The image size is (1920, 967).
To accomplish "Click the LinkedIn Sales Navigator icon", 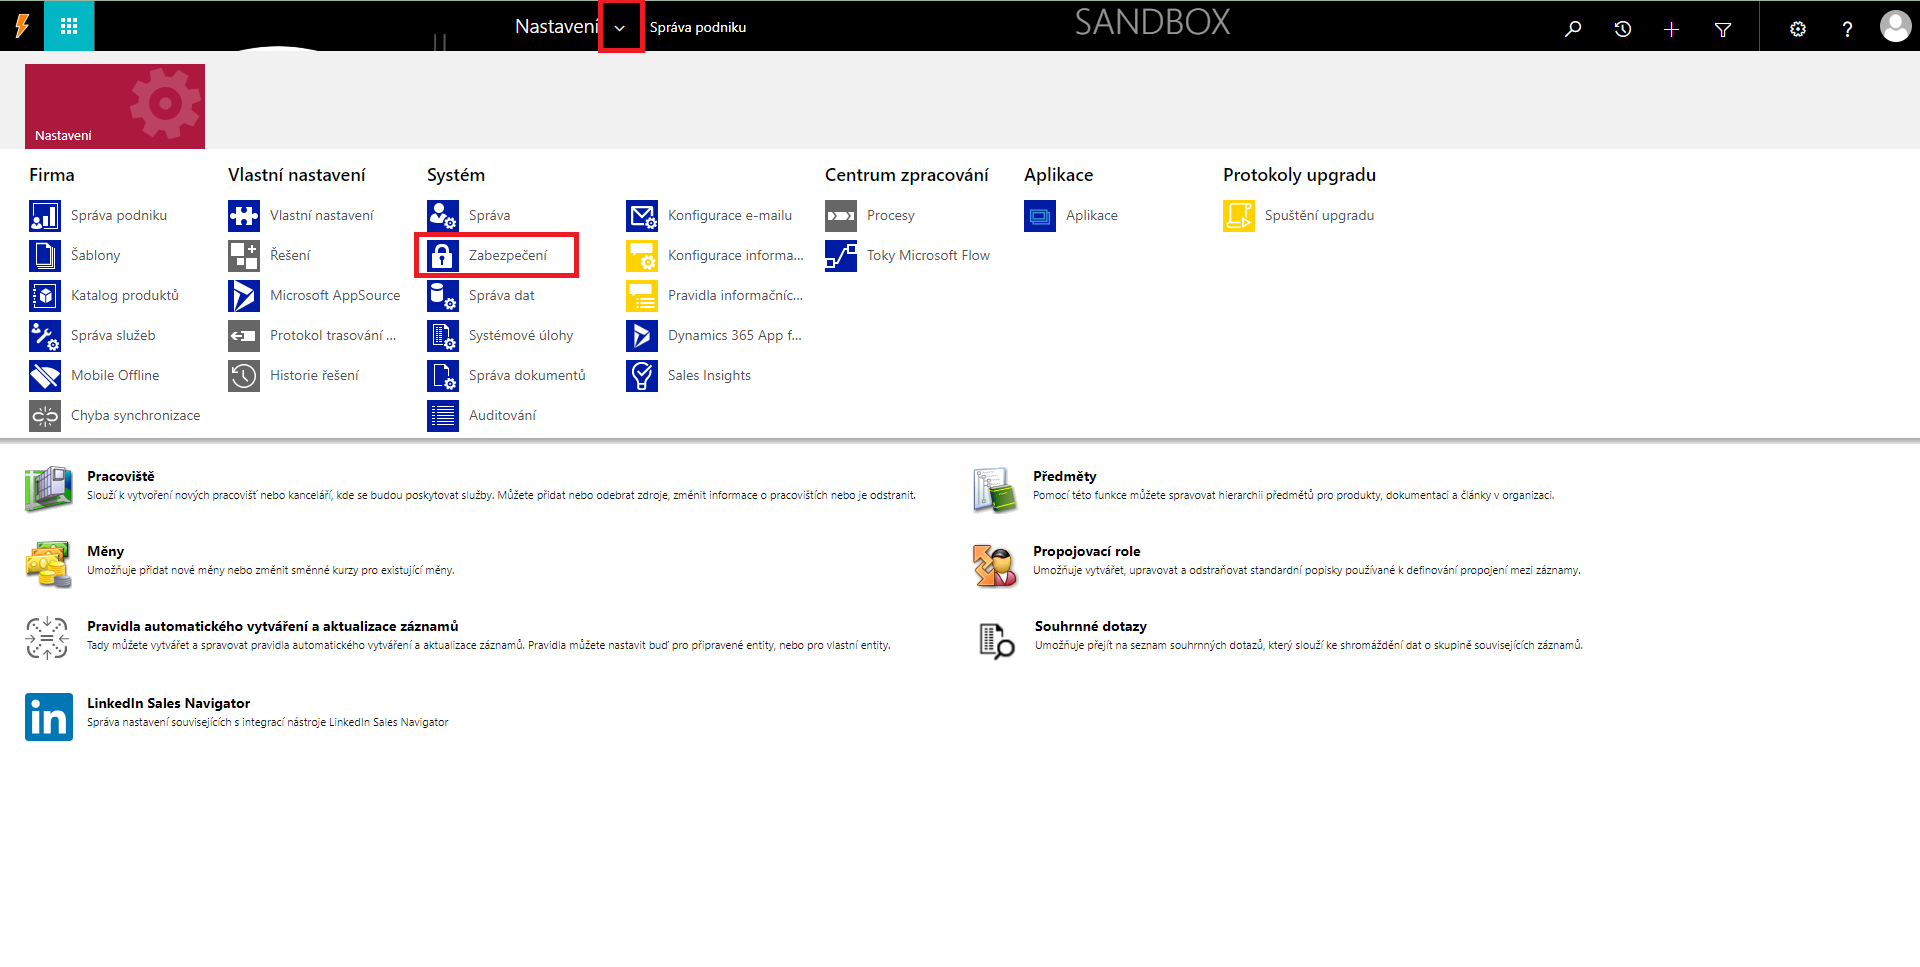I will pyautogui.click(x=49, y=717).
